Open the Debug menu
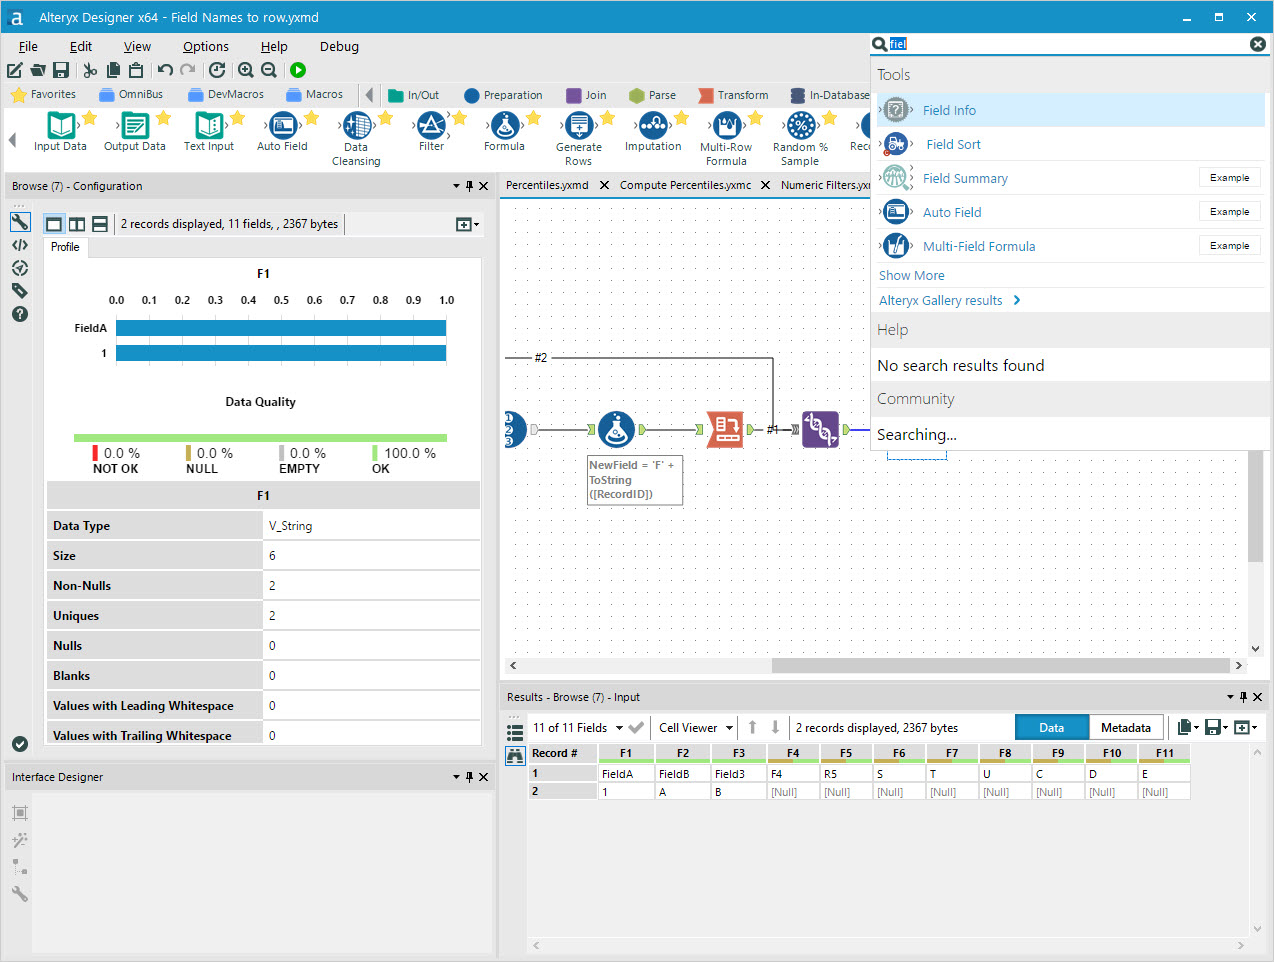The image size is (1274, 962). 339,46
